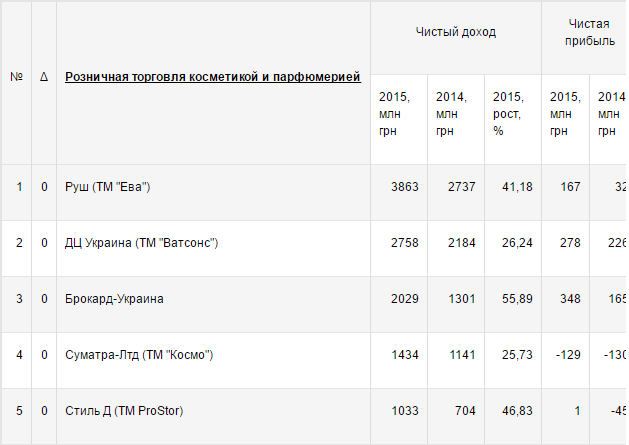629x445 pixels.
Task: Select the 'Руш (ТМ "Ева")' company name
Action: [x=107, y=187]
